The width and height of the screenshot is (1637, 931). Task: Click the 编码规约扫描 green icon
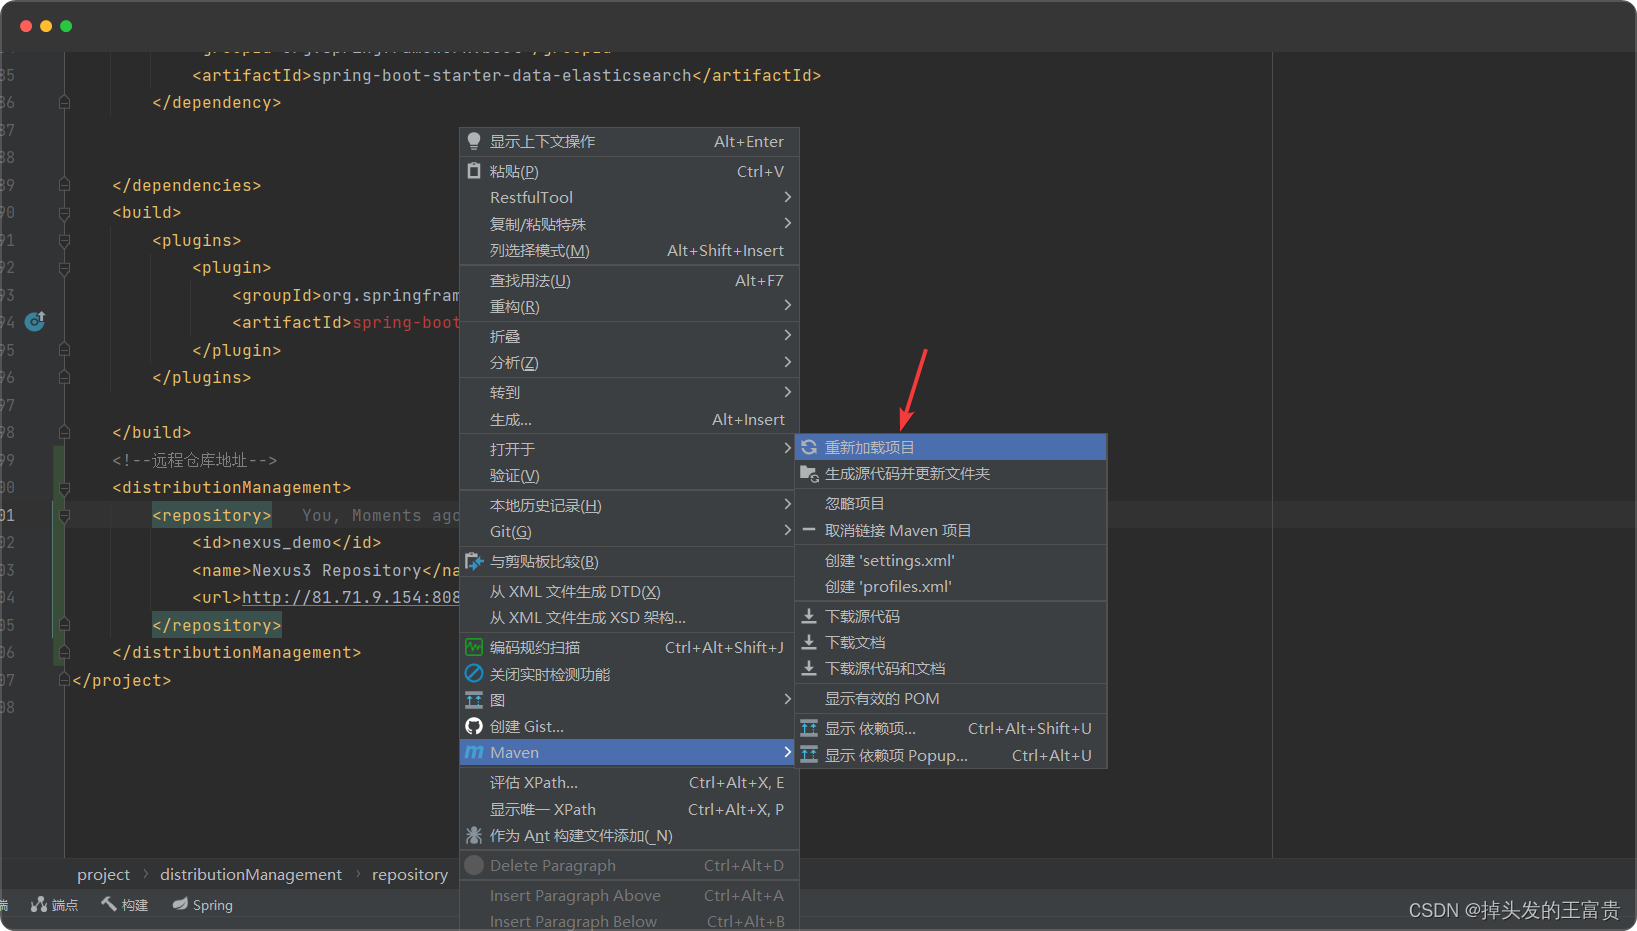474,647
